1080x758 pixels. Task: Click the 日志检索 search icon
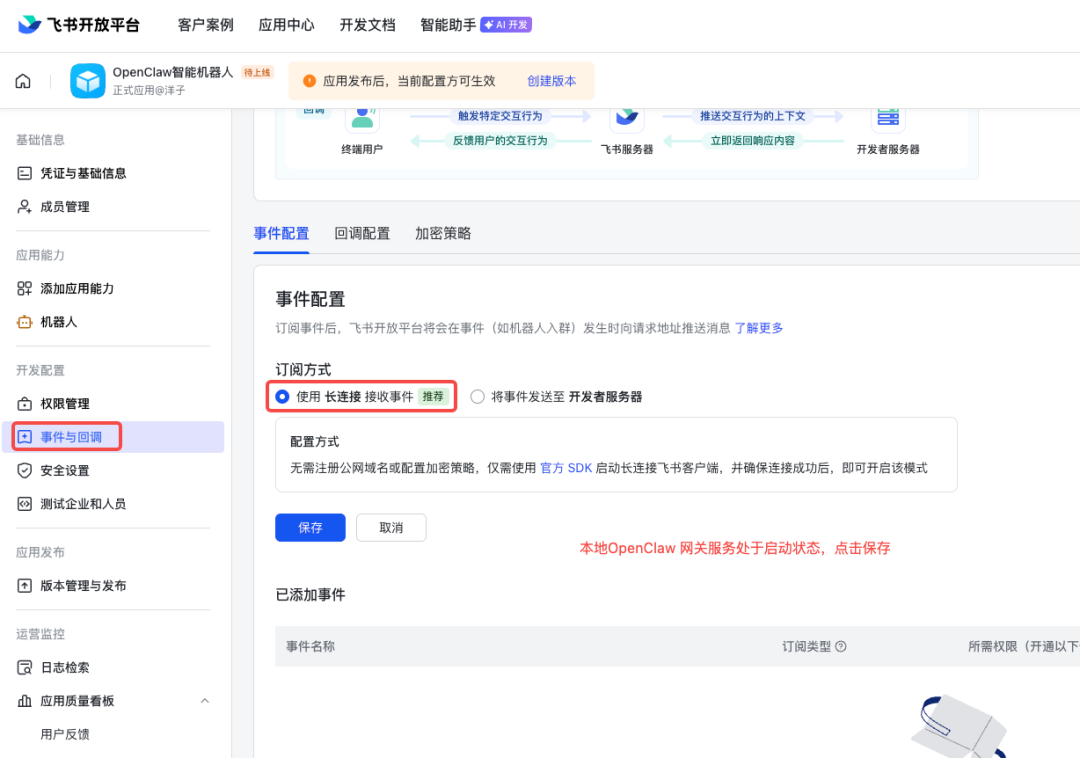[x=25, y=668]
